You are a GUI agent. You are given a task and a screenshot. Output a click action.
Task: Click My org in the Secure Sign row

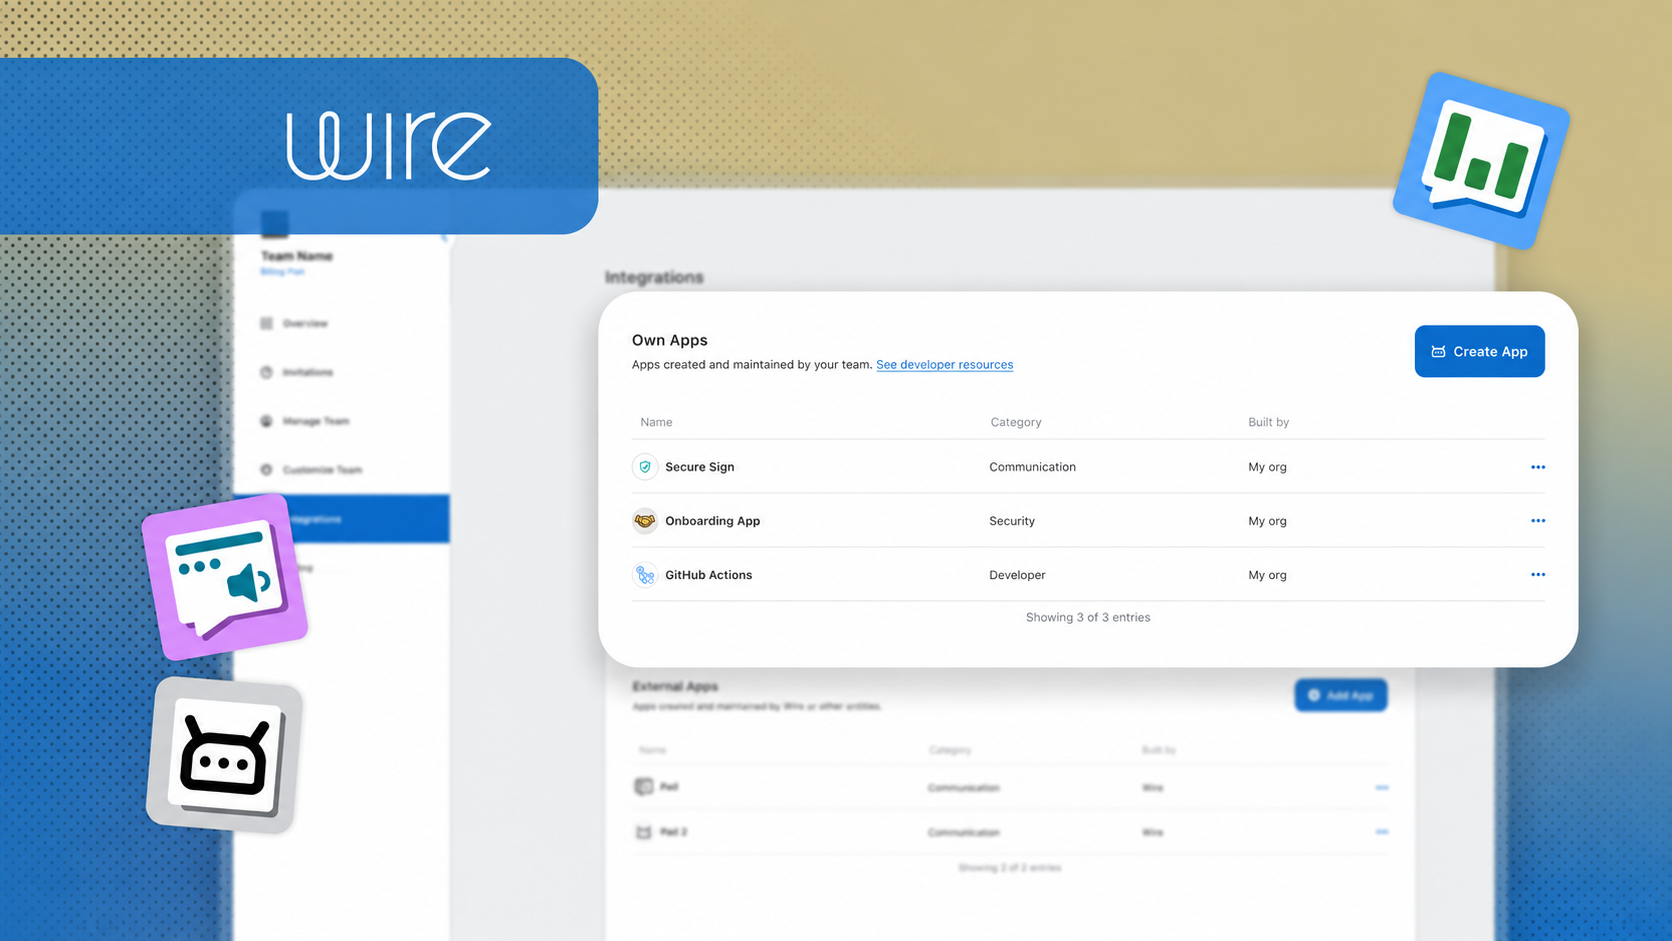tap(1267, 467)
